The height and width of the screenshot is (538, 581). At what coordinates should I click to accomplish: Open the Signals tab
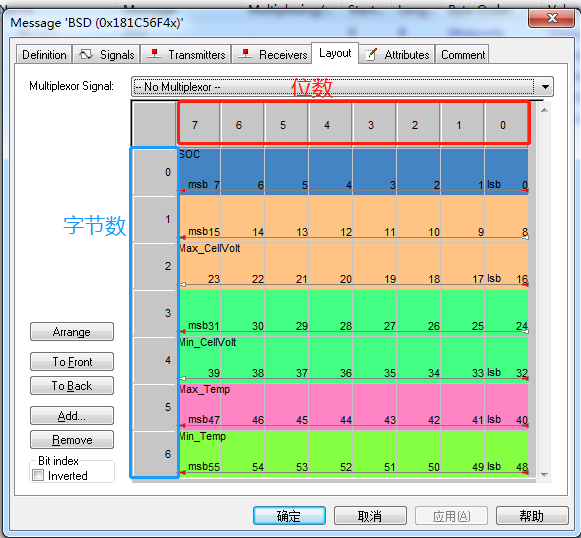click(x=106, y=54)
